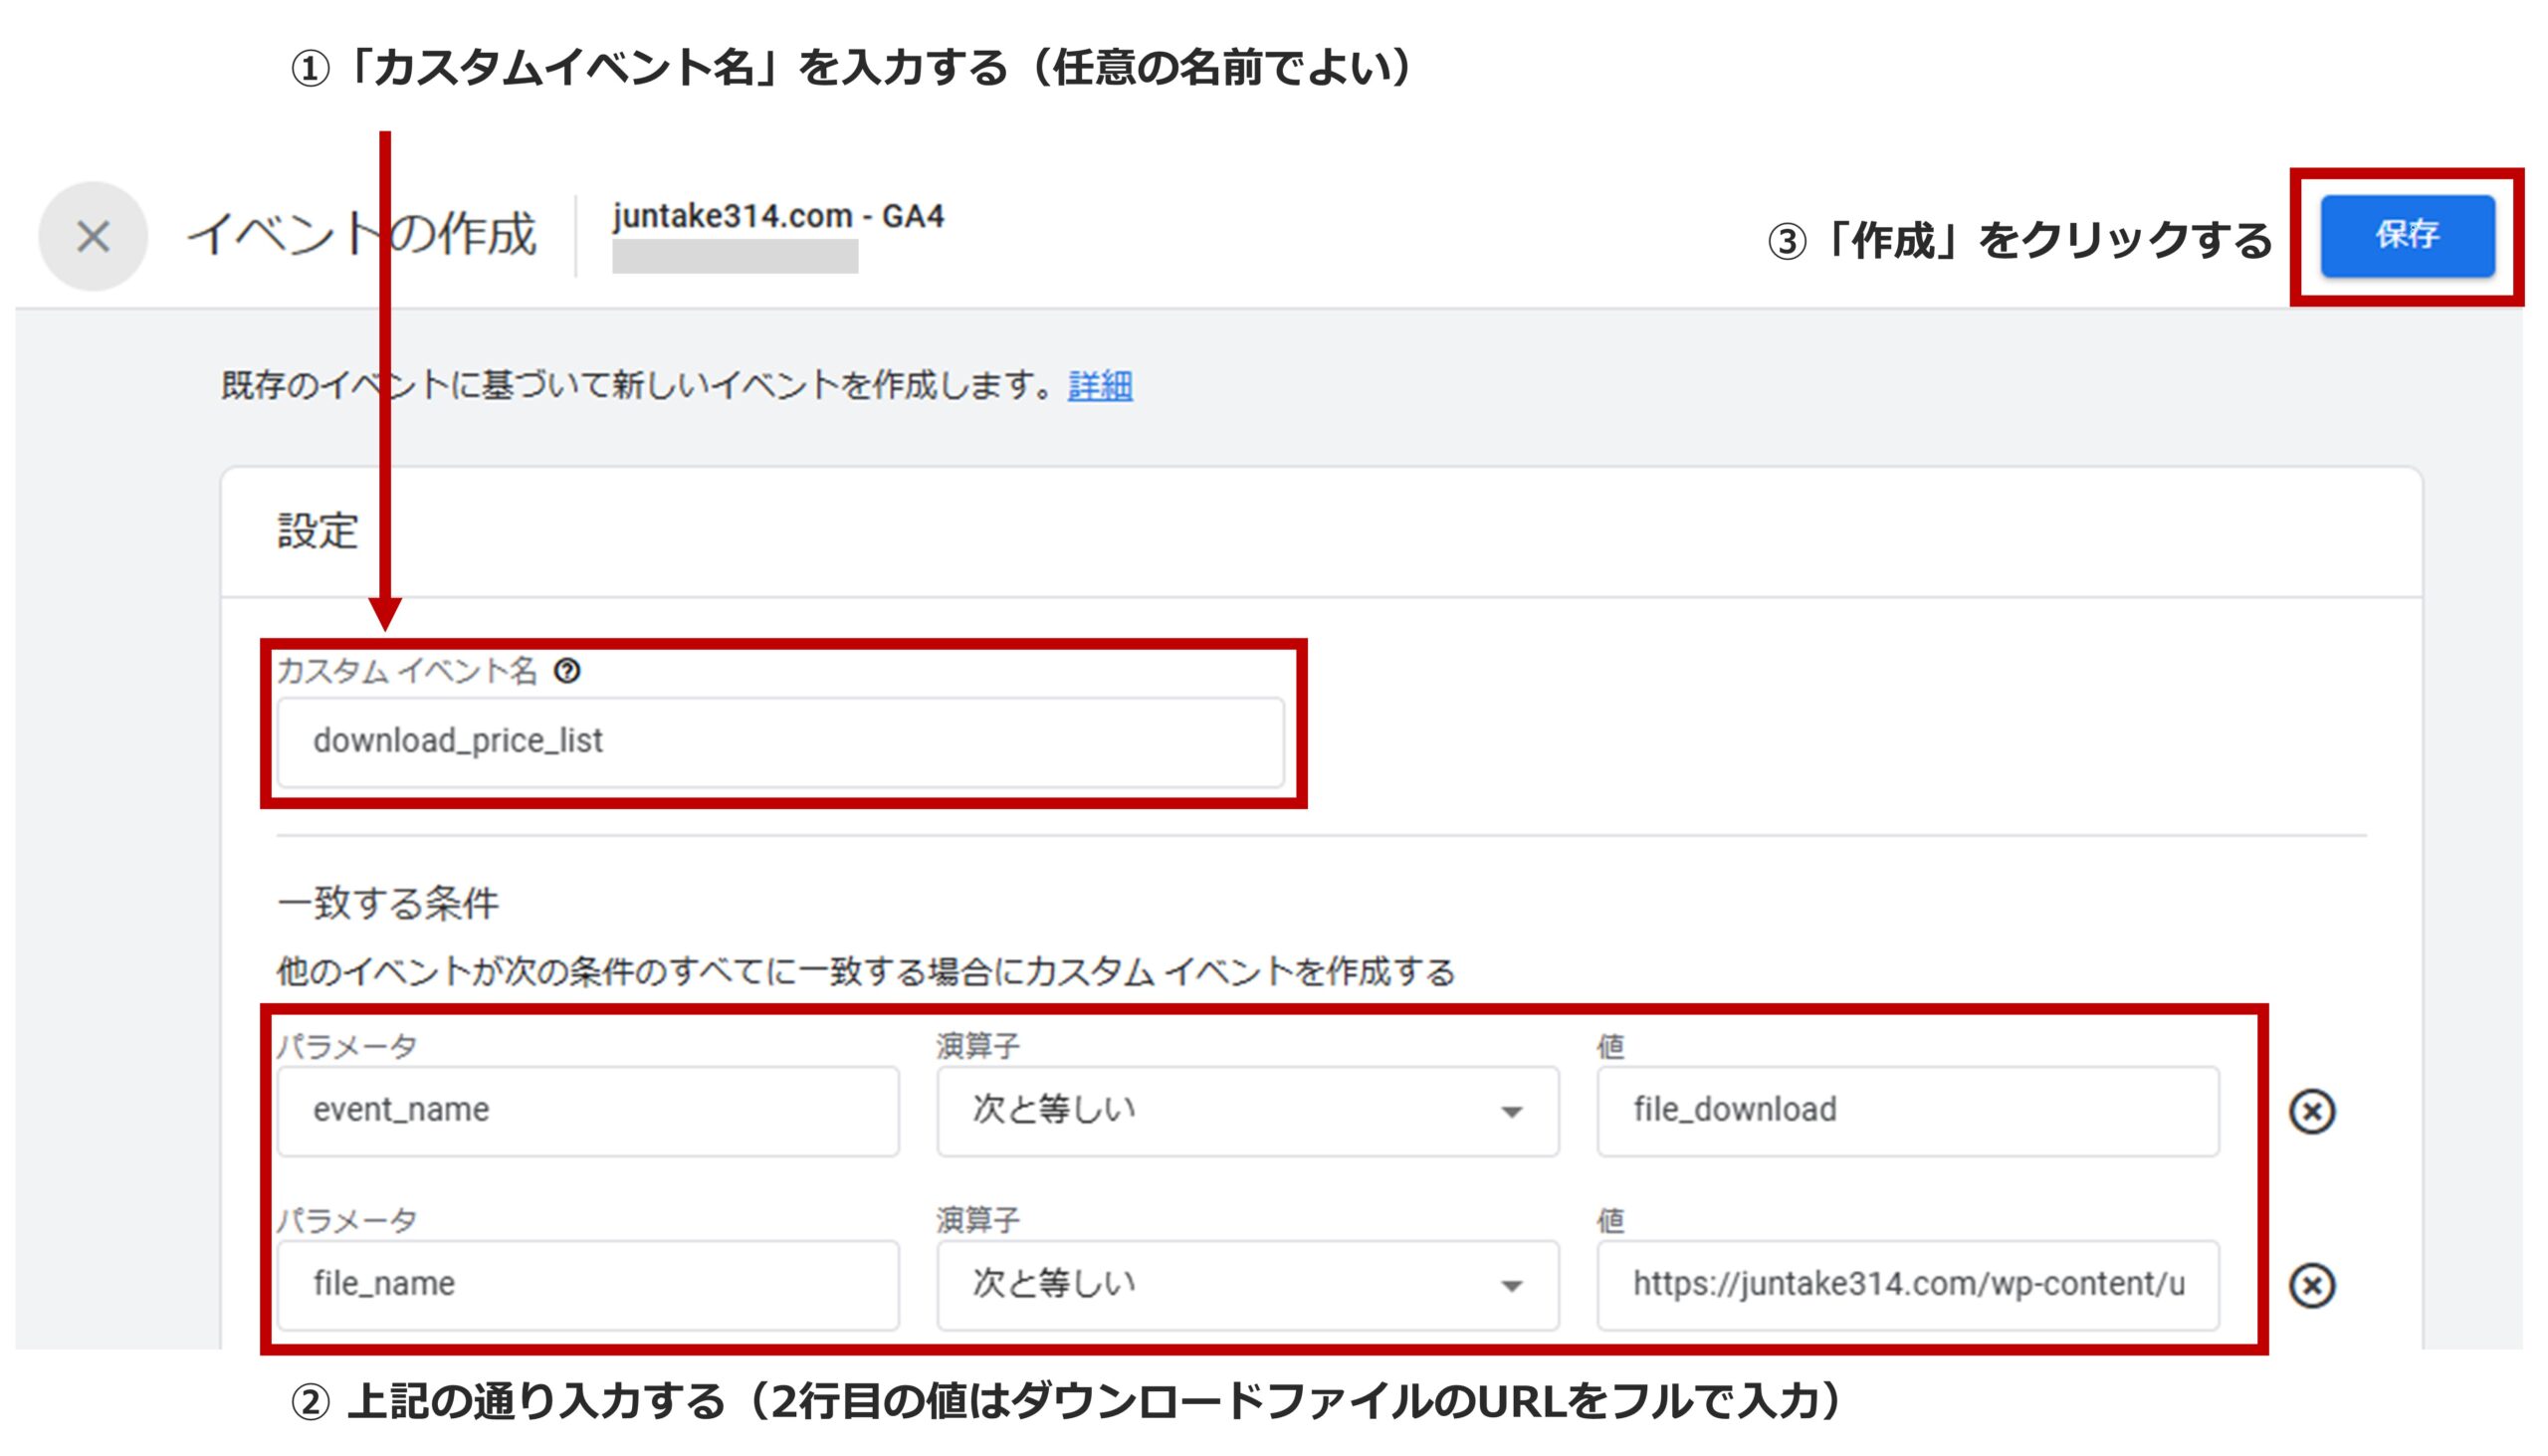The height and width of the screenshot is (1456, 2548).
Task: Click the delete icon beside file_download value
Action: click(x=2315, y=1110)
